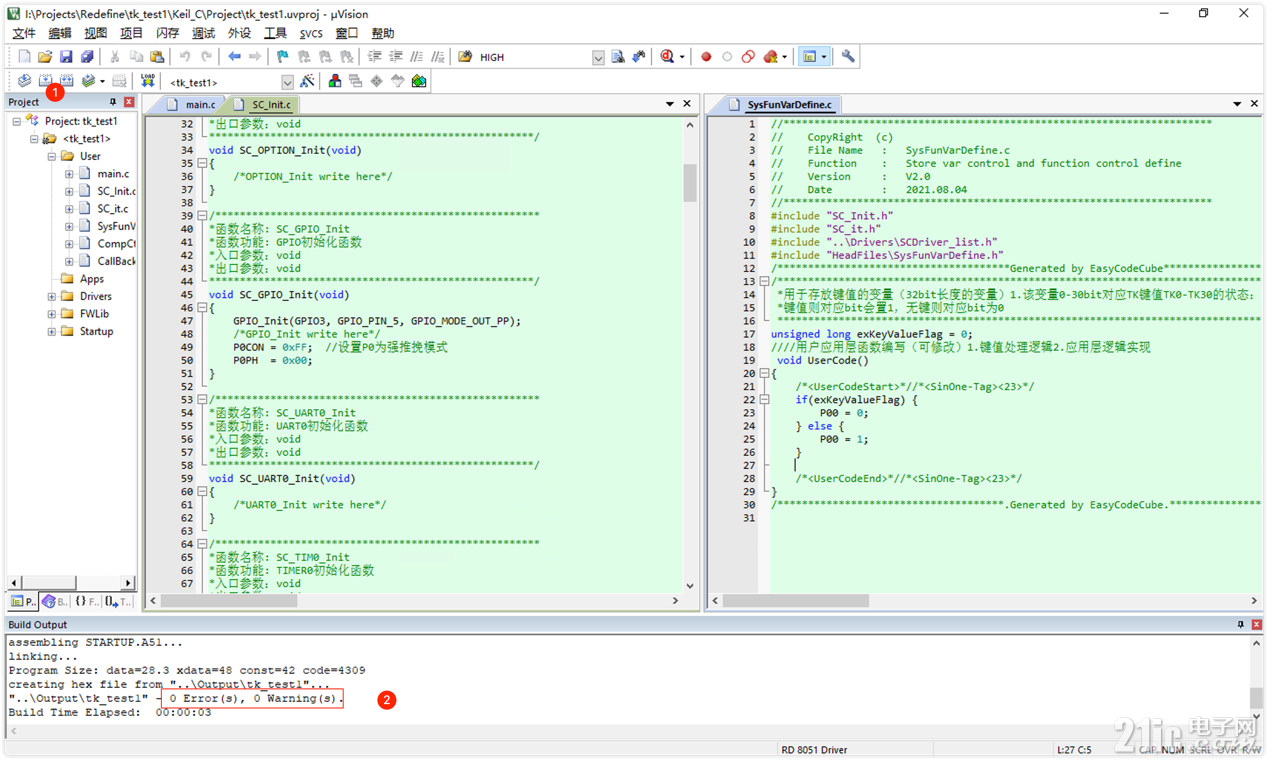Switch to the Functions tab at panel bottom
The image size is (1268, 760).
(87, 602)
